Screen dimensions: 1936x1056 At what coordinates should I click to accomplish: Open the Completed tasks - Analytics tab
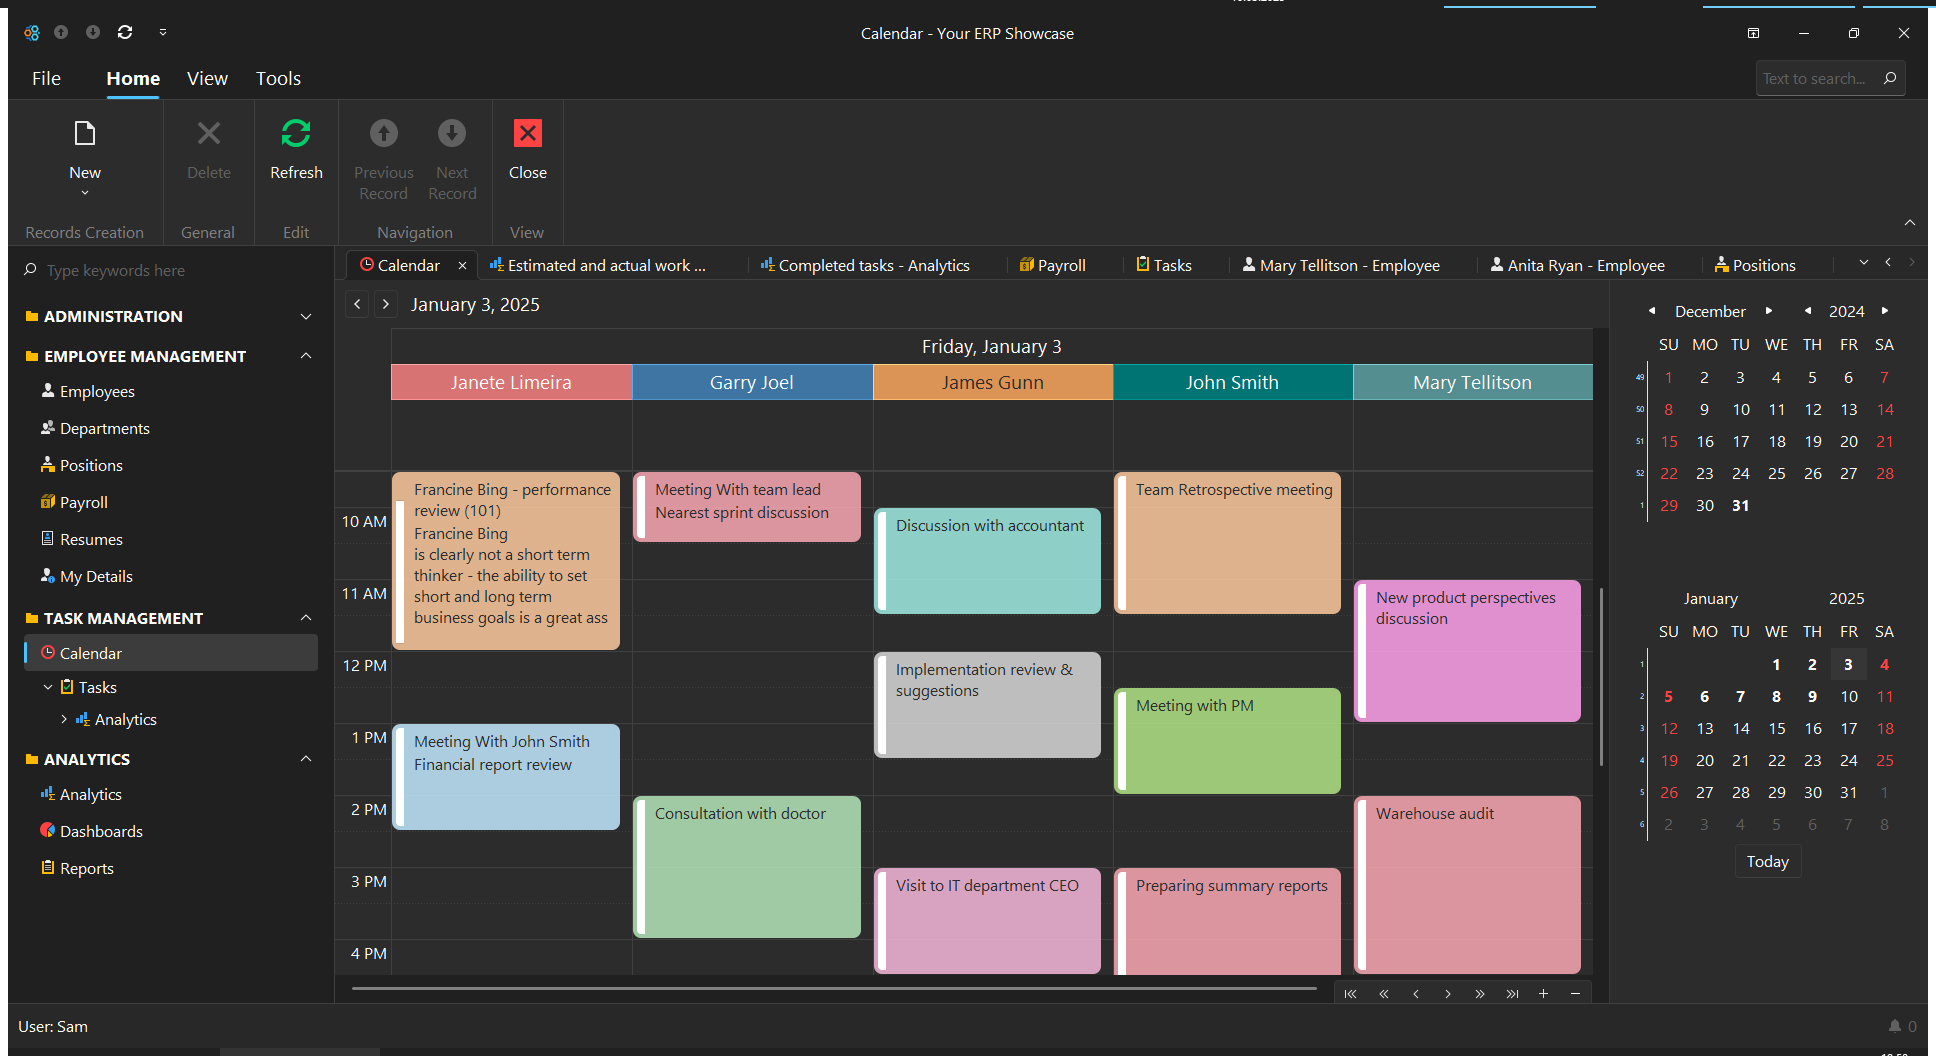point(873,265)
